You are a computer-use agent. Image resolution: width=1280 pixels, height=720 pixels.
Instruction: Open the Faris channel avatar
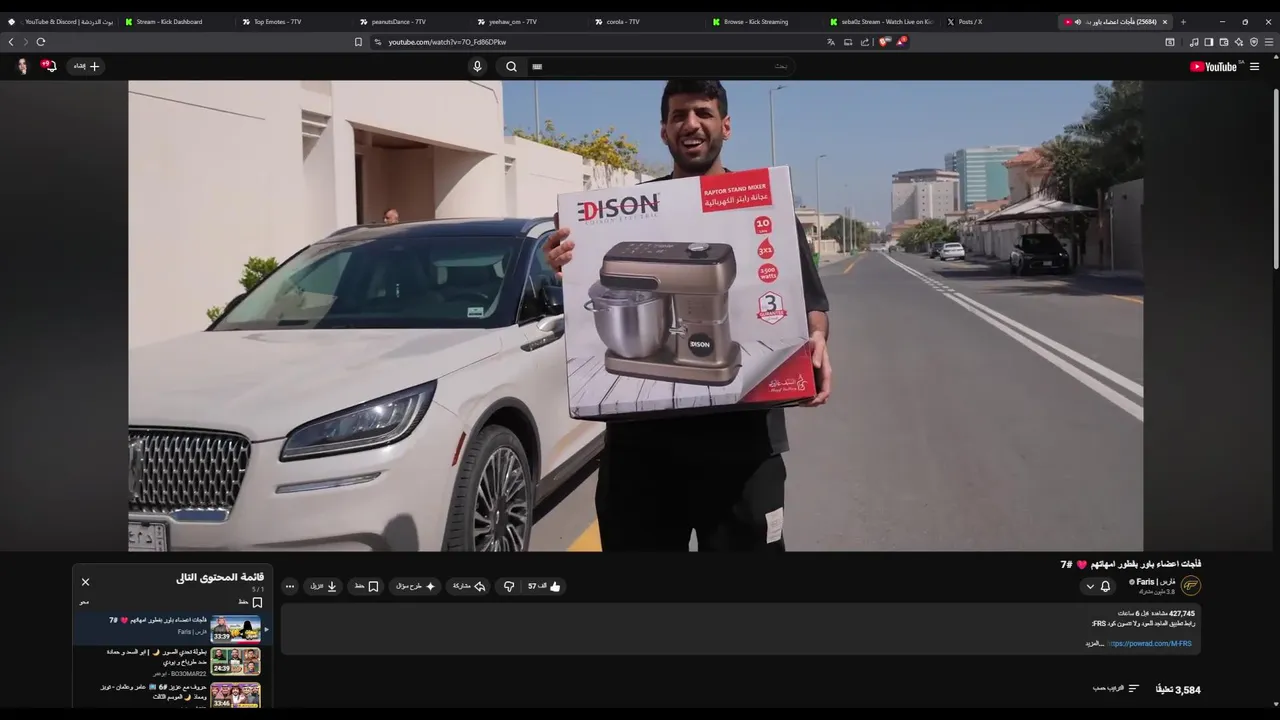point(1190,586)
